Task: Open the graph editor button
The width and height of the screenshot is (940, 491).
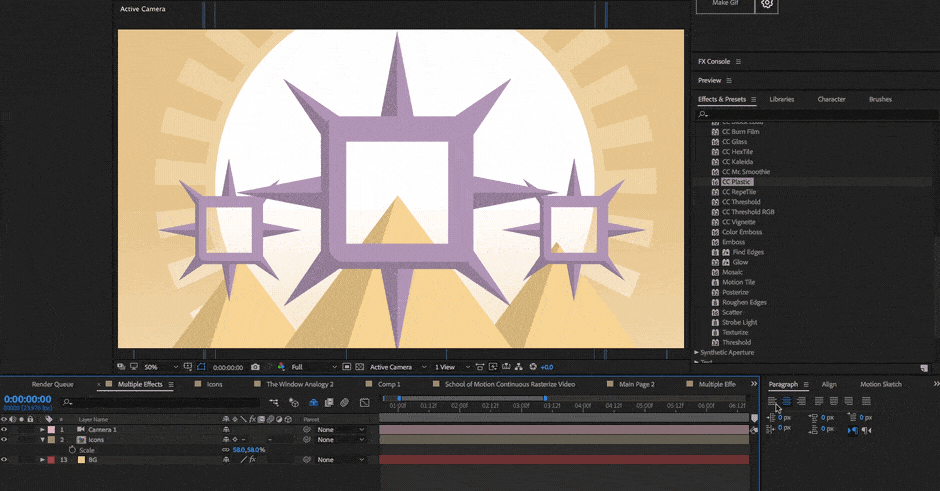Action: (x=364, y=402)
